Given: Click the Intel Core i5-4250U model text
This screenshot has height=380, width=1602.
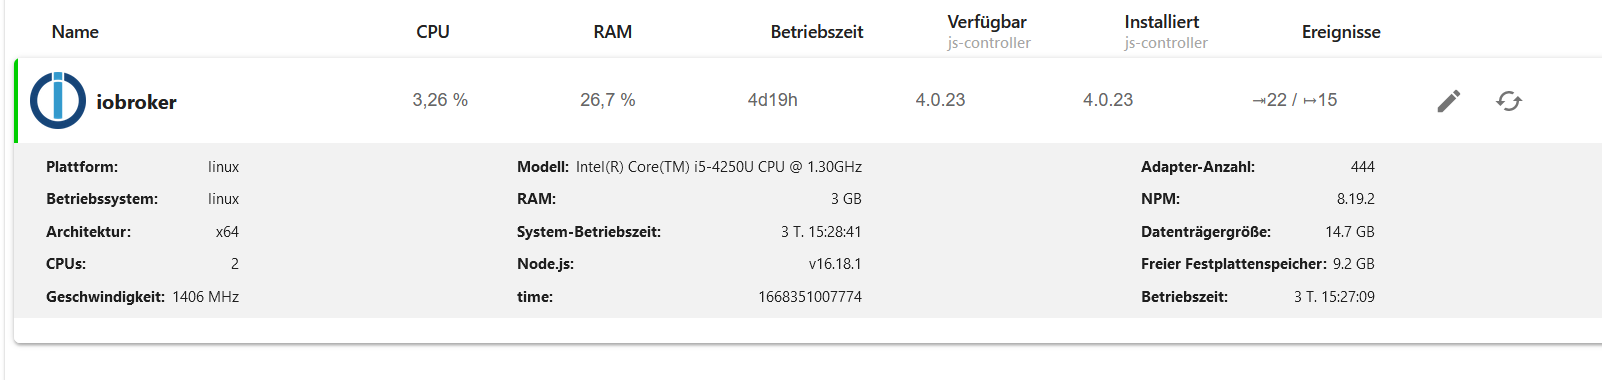Looking at the screenshot, I should tap(719, 167).
